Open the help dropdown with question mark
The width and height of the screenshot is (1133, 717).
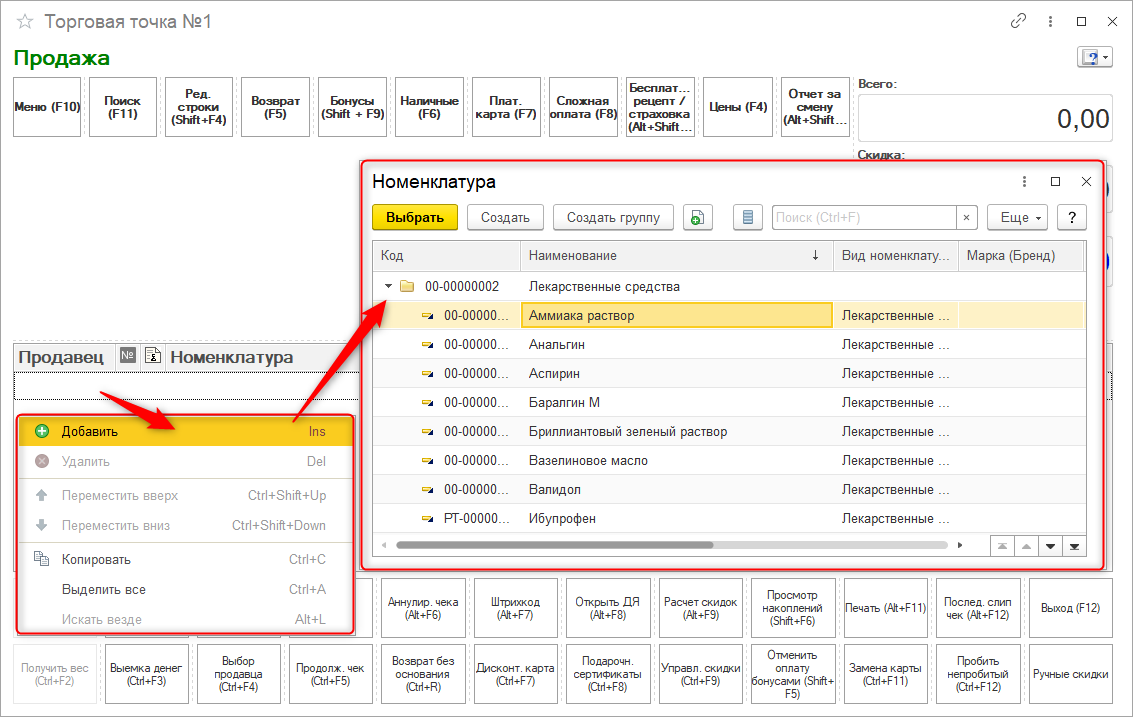(x=1094, y=57)
